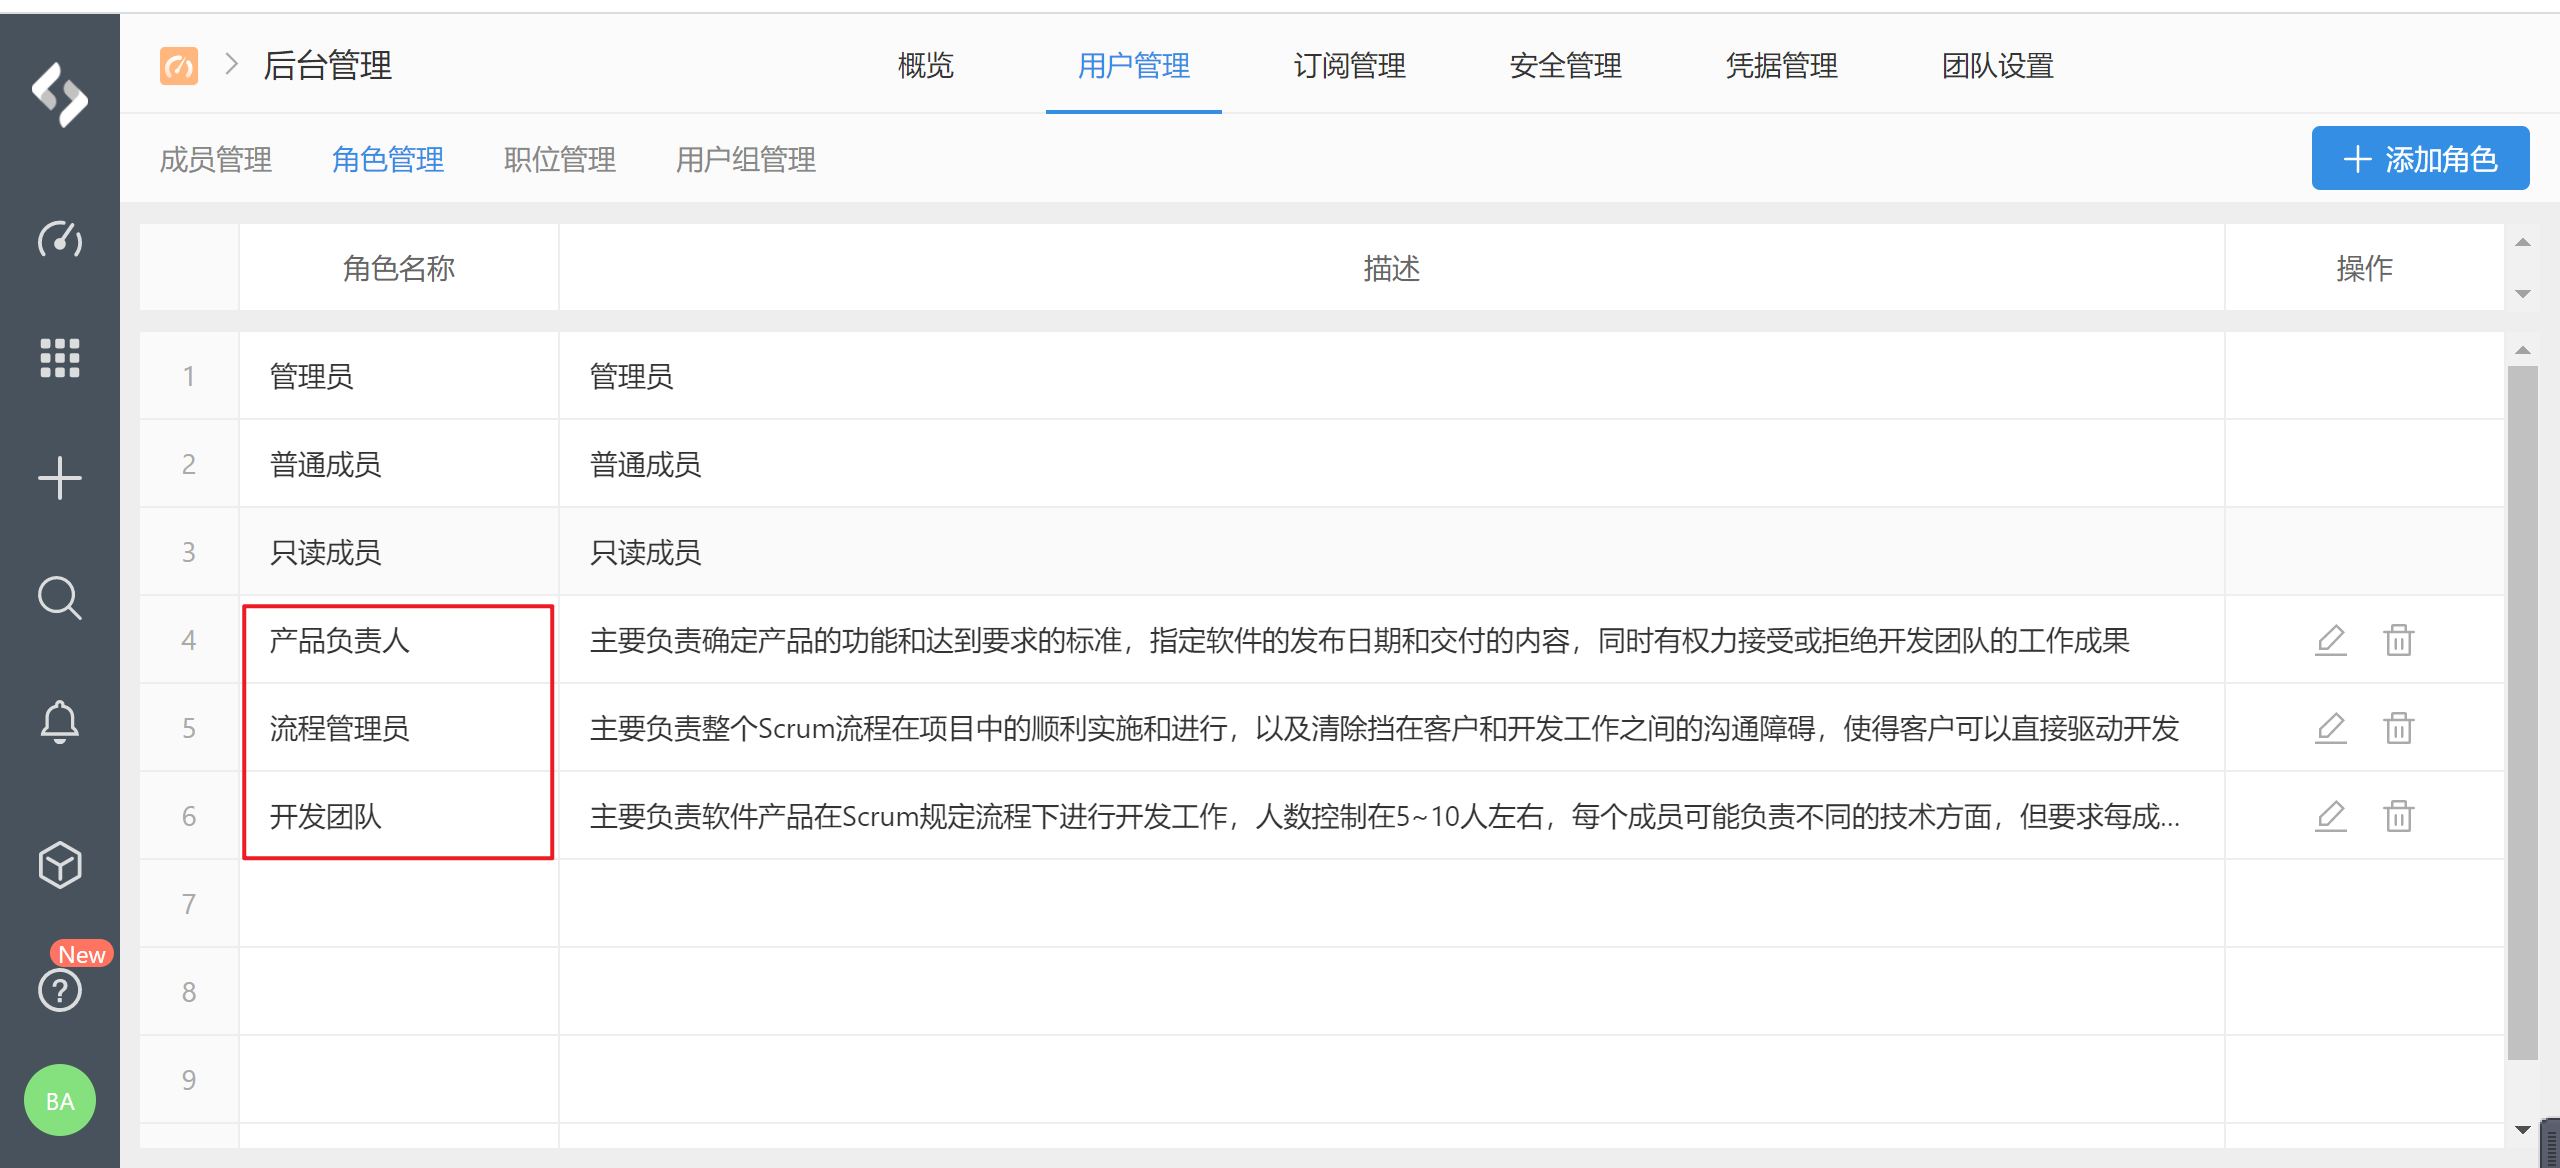
Task: Delete the 流程管理员 role
Action: (2398, 728)
